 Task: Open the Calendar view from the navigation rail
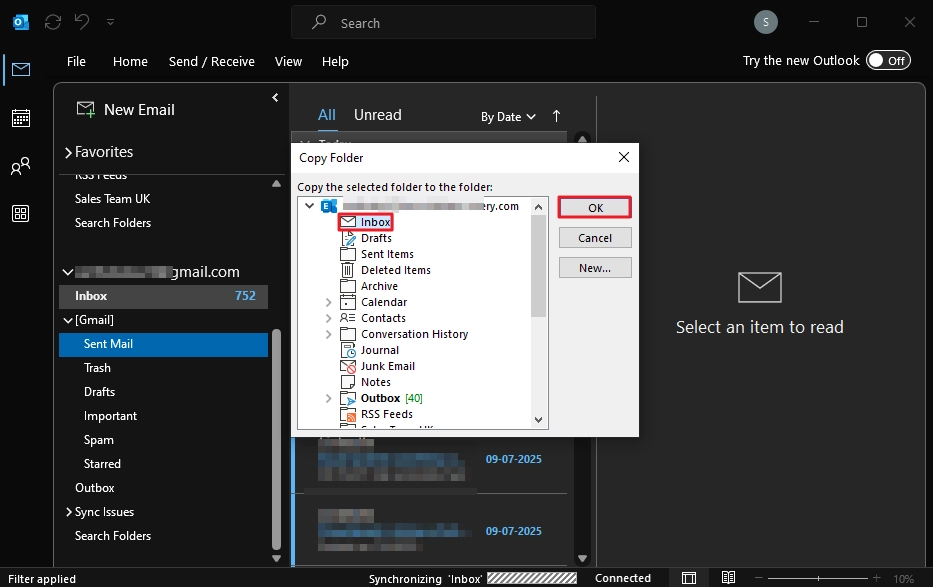[x=19, y=118]
